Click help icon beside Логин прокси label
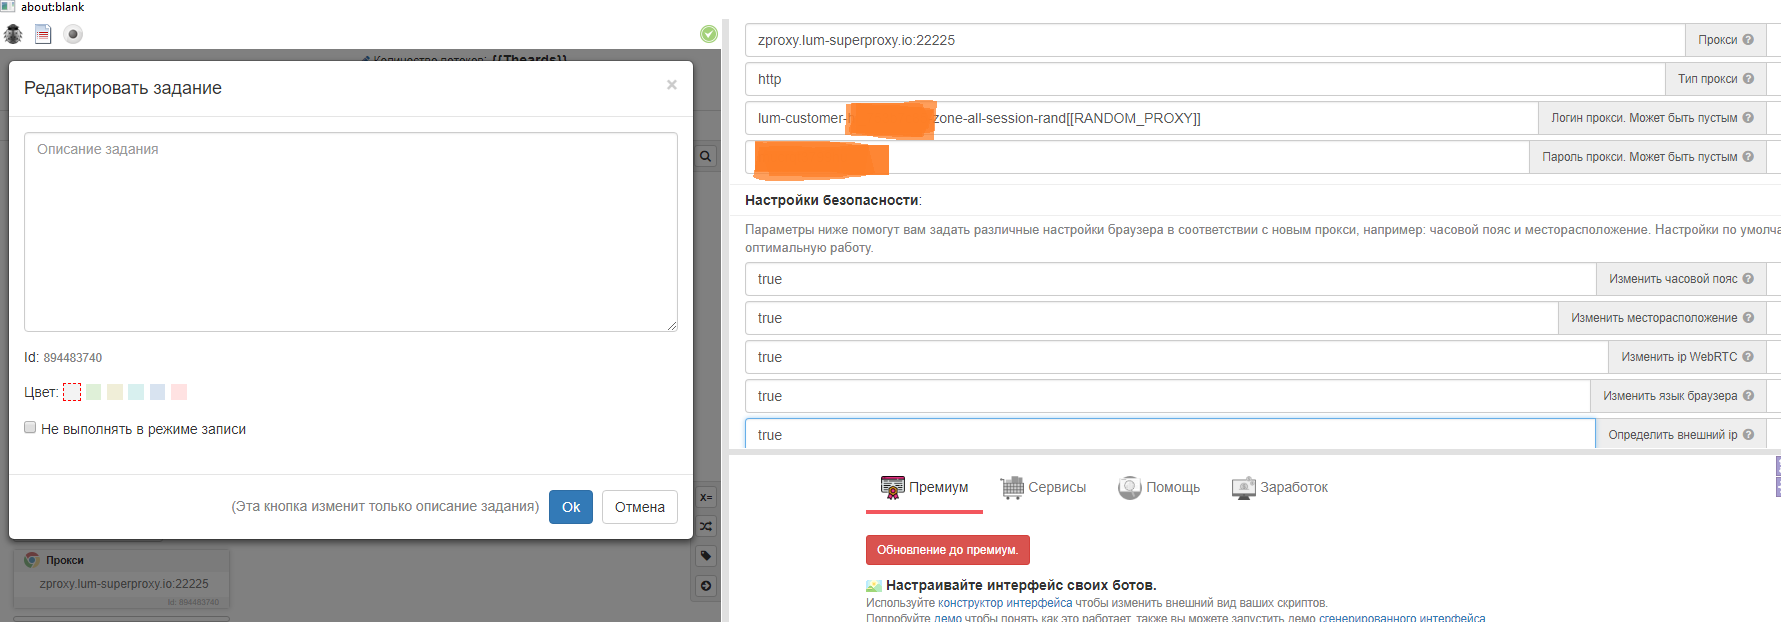The image size is (1781, 622). pyautogui.click(x=1748, y=118)
